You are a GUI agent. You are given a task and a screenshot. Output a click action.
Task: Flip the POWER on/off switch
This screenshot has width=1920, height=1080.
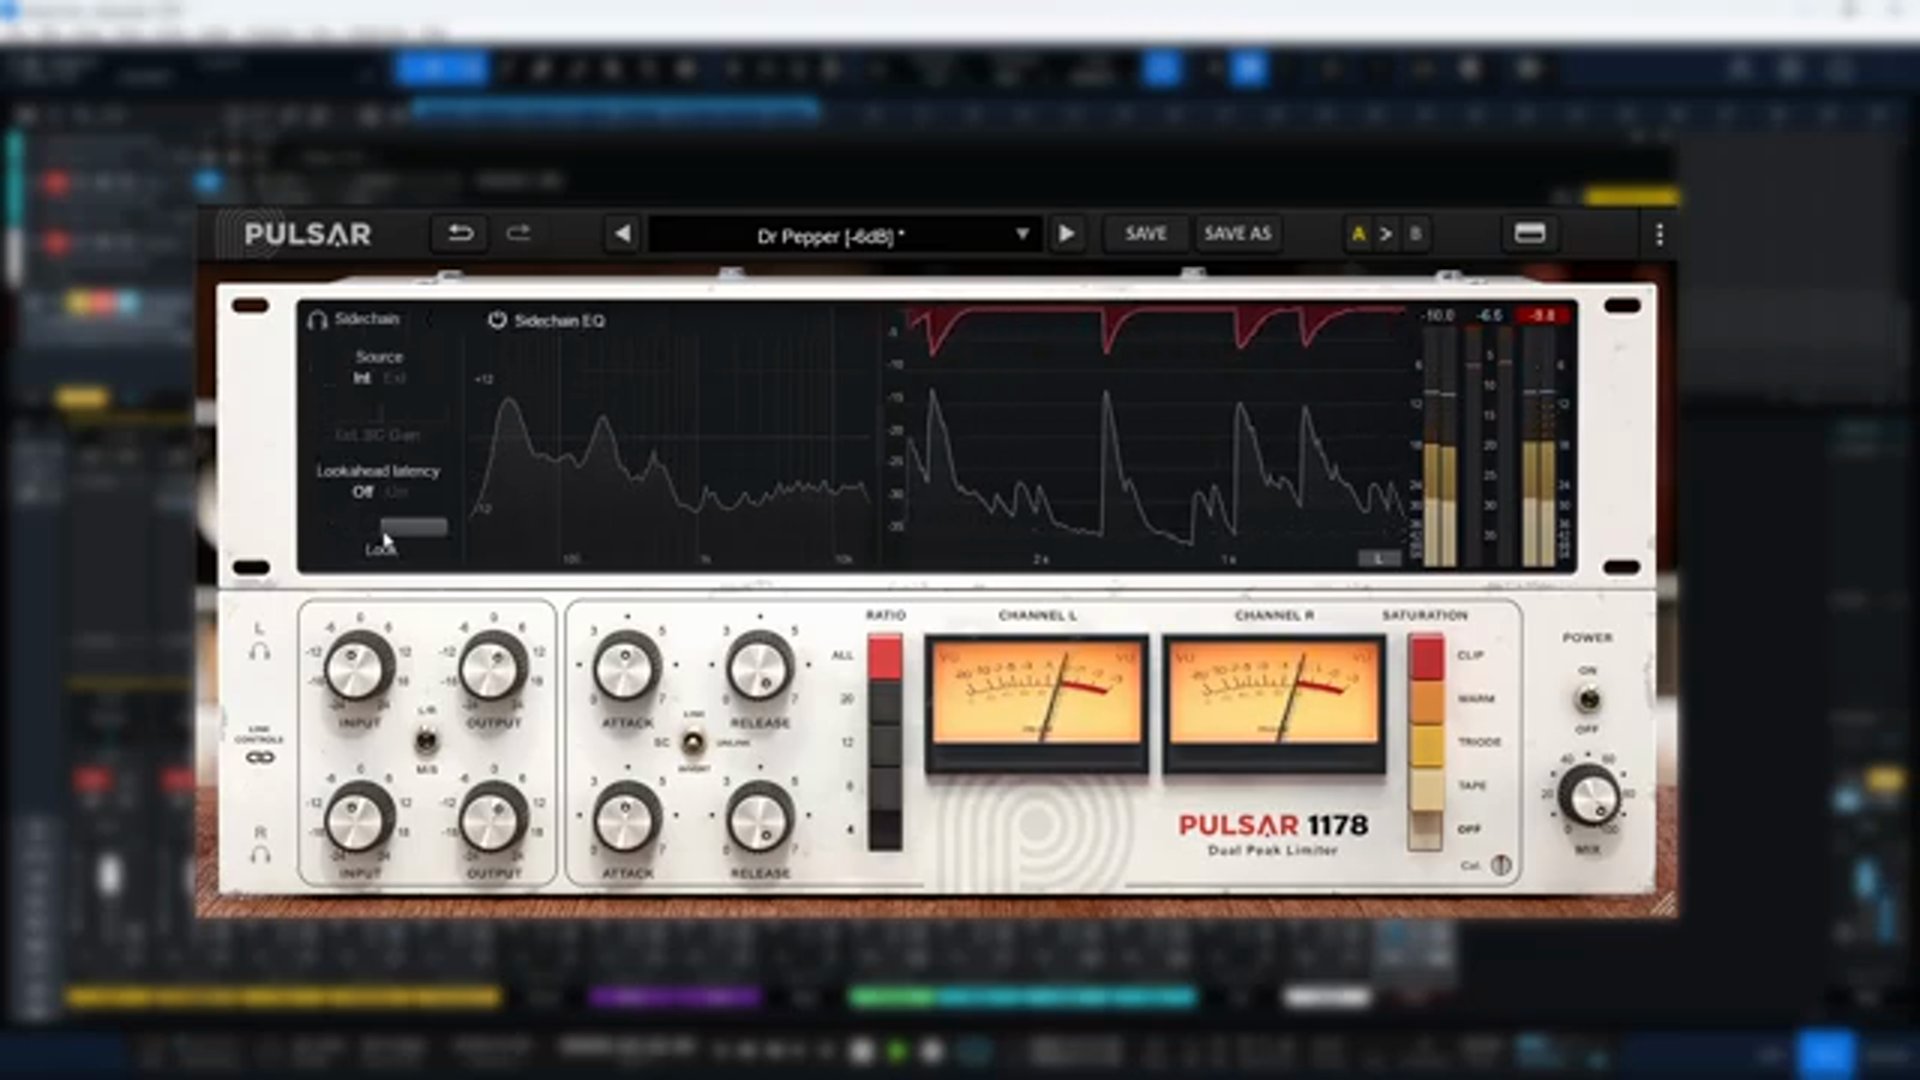point(1587,699)
